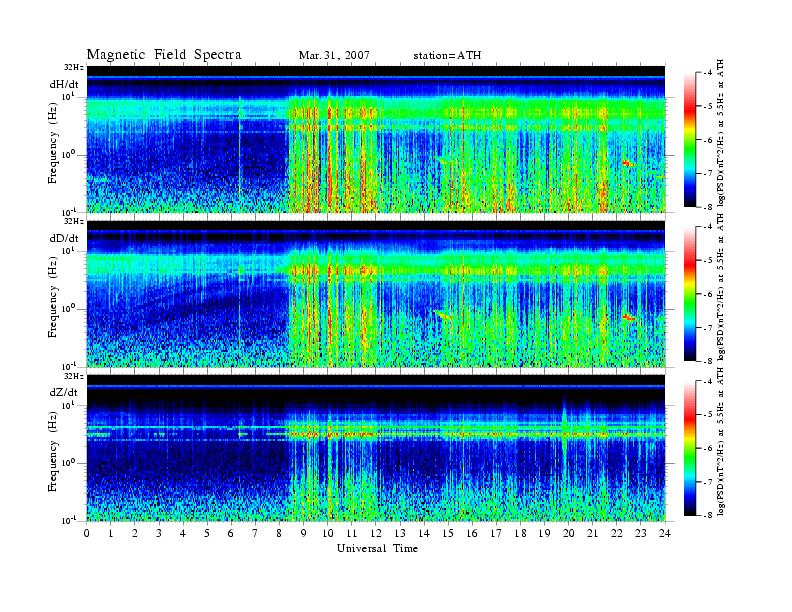The height and width of the screenshot is (612, 792).
Task: Click the '32Hz' label above the dD/dt panel
Action: point(74,221)
